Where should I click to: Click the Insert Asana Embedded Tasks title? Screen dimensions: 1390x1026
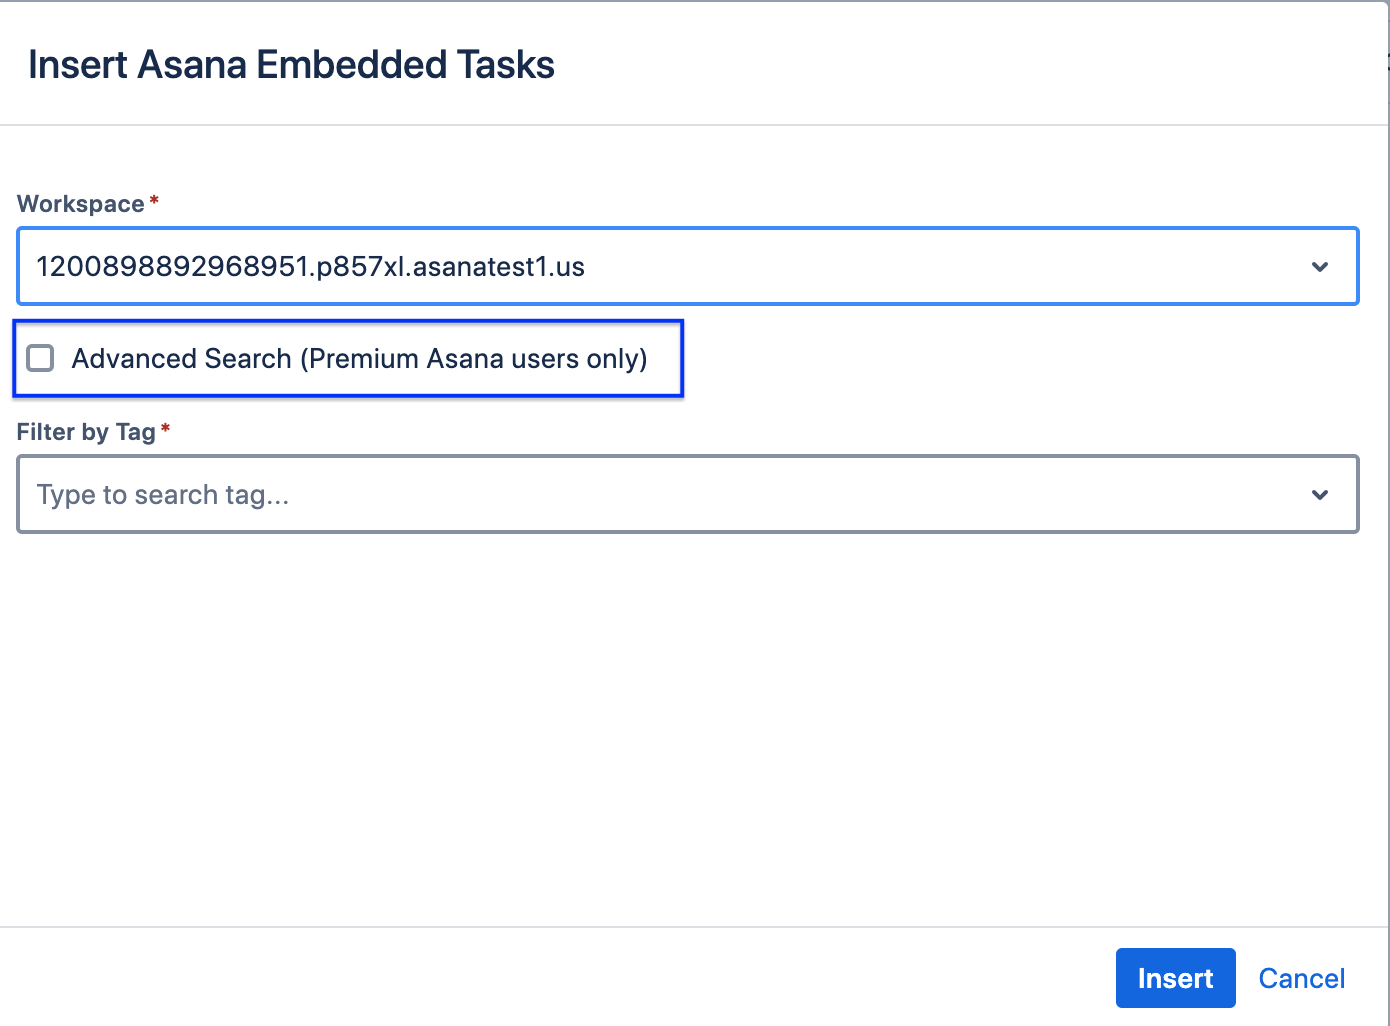point(291,65)
